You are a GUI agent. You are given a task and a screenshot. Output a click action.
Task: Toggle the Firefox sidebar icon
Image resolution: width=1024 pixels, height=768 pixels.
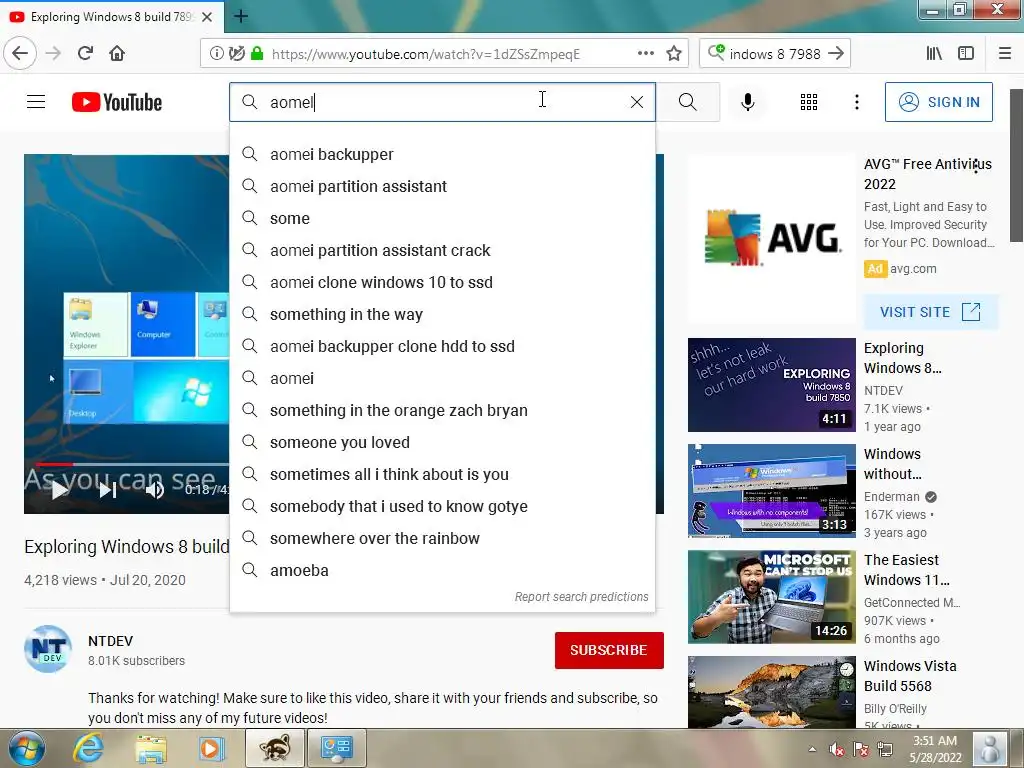[966, 54]
